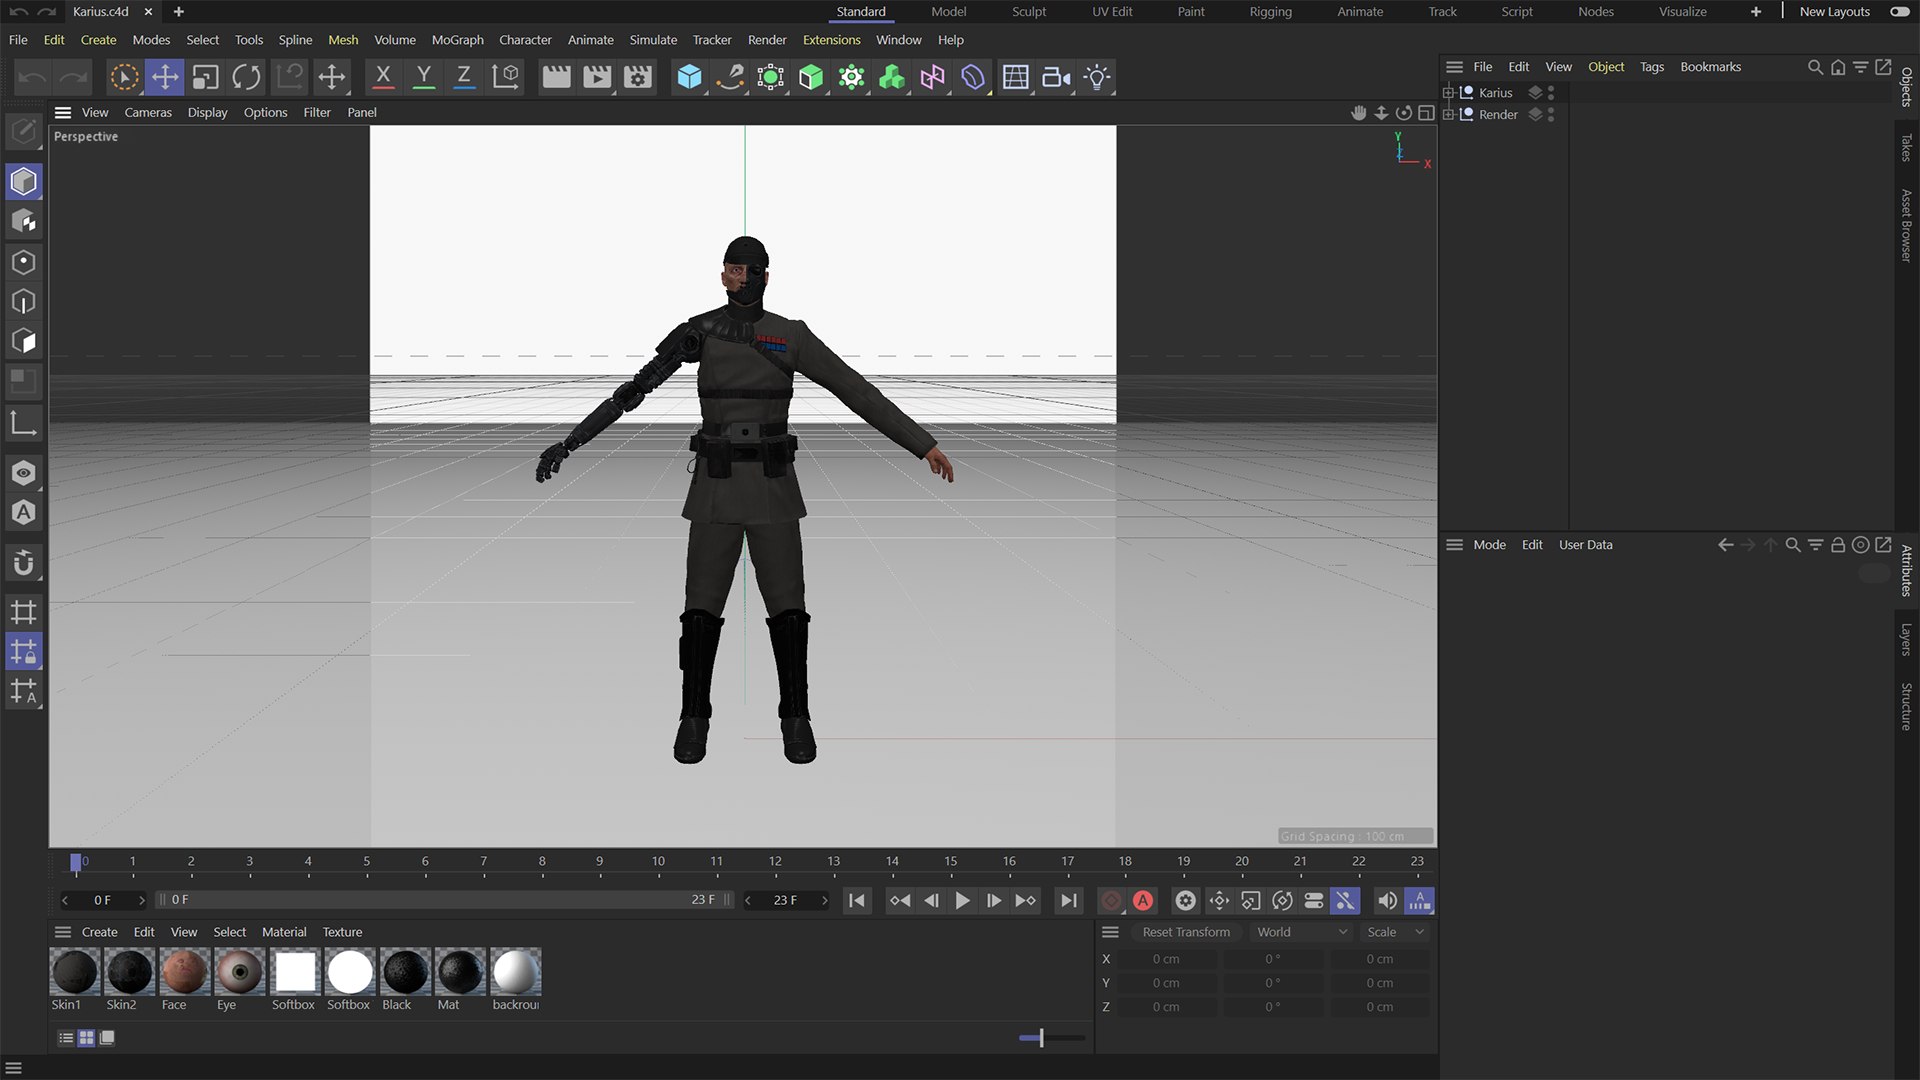
Task: Toggle New Layouts switch
Action: (1899, 12)
